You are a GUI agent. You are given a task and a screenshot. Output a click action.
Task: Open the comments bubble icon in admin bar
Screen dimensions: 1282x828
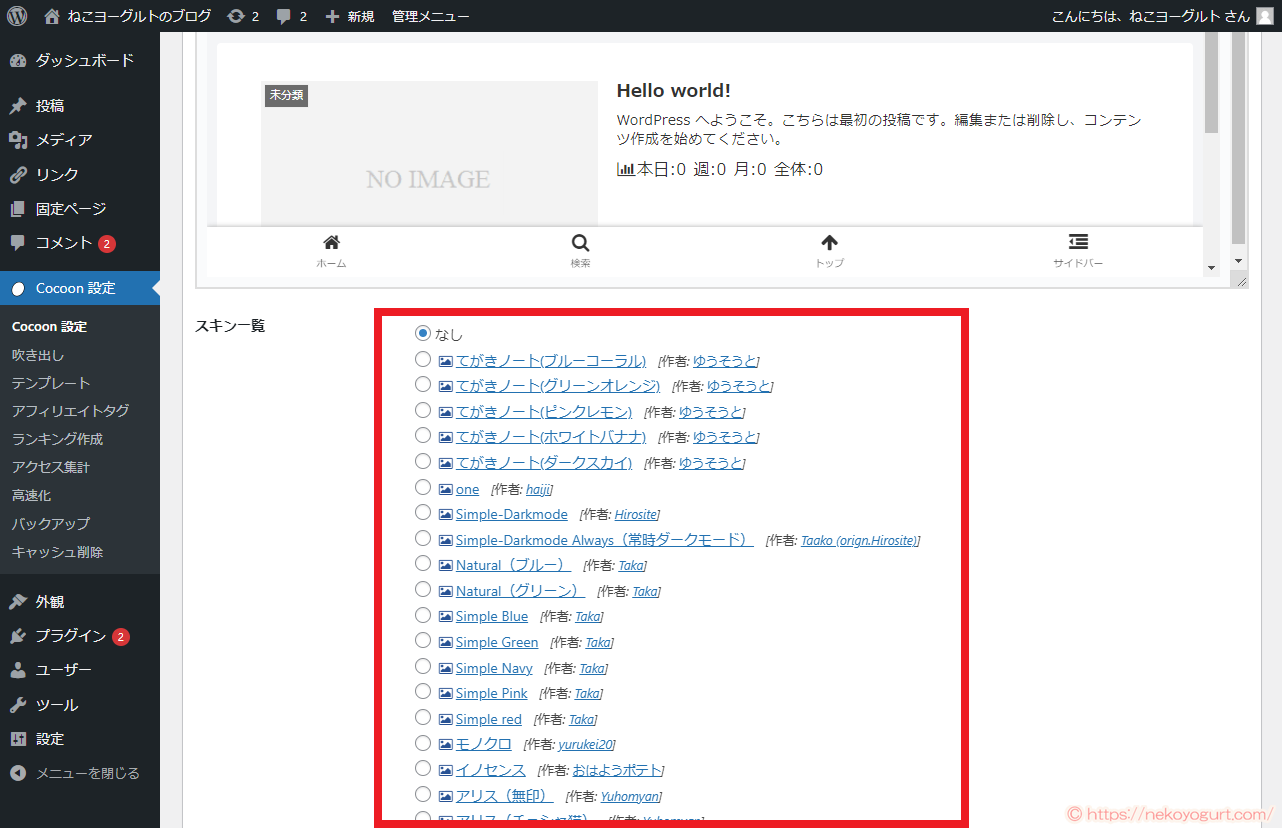[284, 16]
